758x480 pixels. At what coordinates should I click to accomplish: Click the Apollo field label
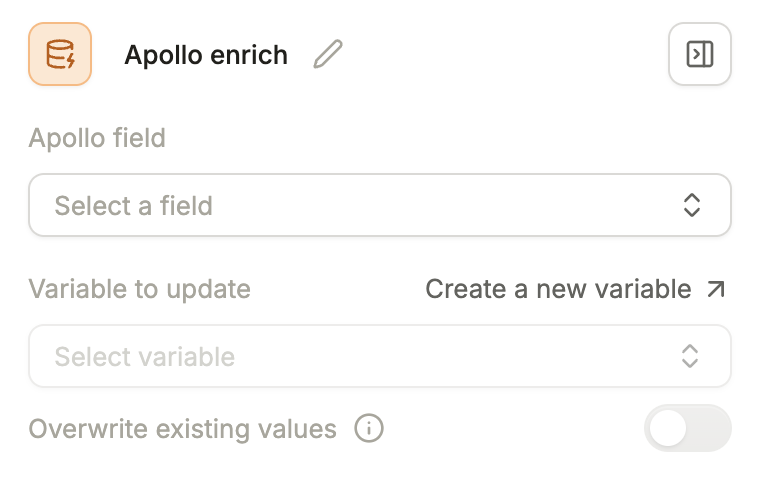(x=97, y=137)
